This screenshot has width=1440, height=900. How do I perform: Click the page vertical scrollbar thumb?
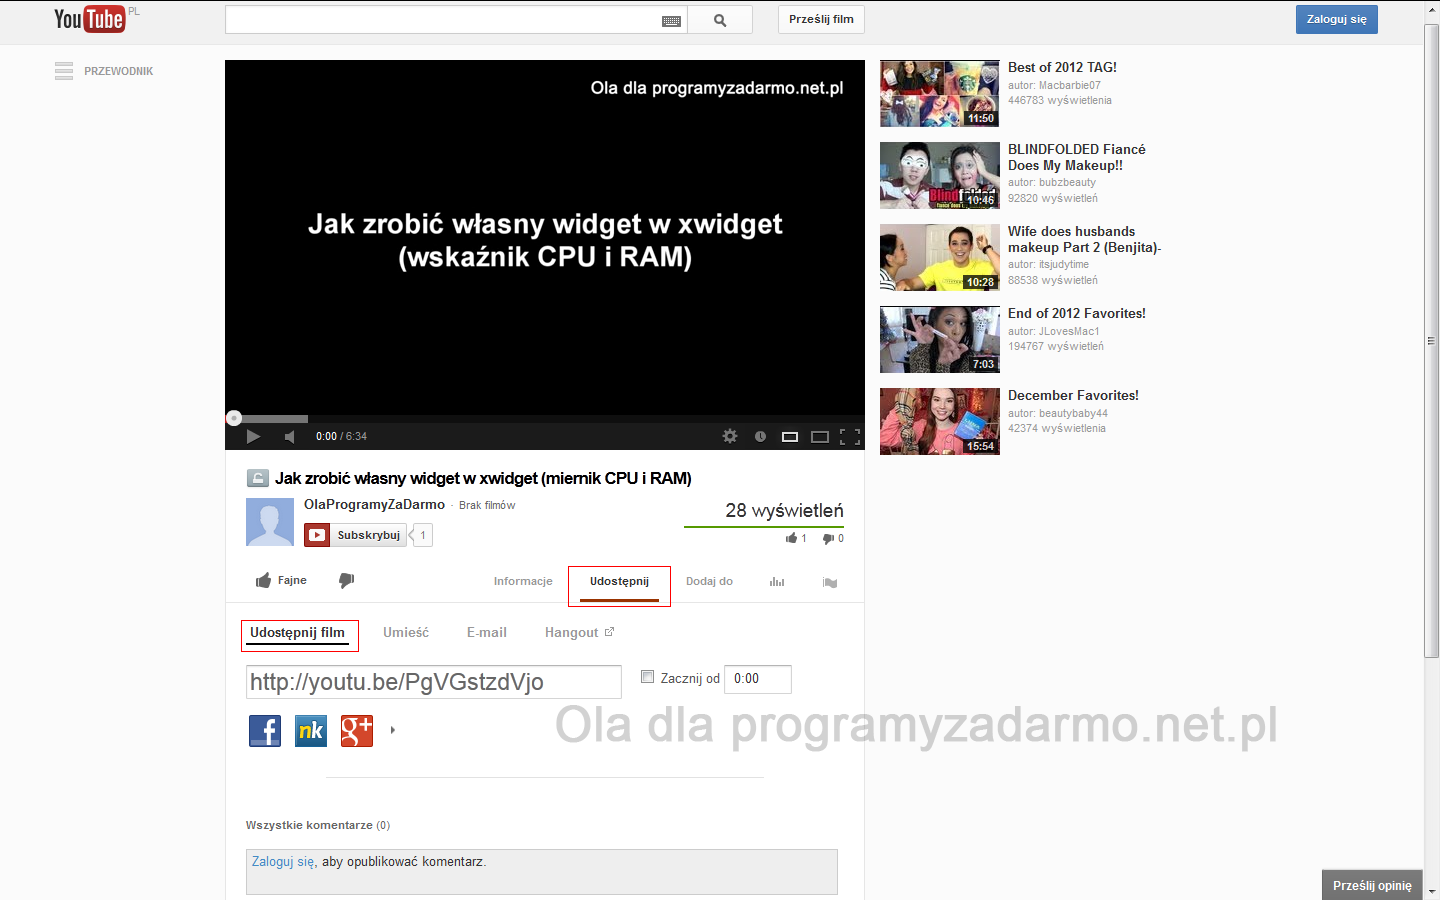(1431, 340)
